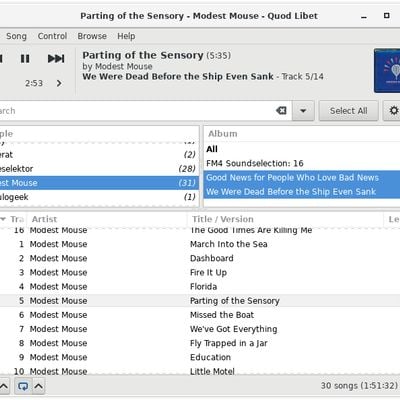
Task: Click the Album pane header
Action: pos(302,134)
